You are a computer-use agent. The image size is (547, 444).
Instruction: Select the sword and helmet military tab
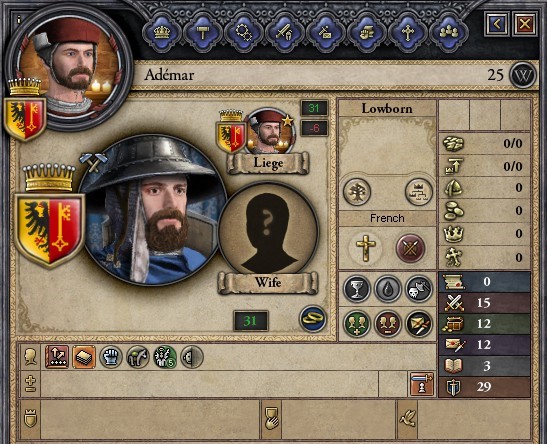[284, 33]
